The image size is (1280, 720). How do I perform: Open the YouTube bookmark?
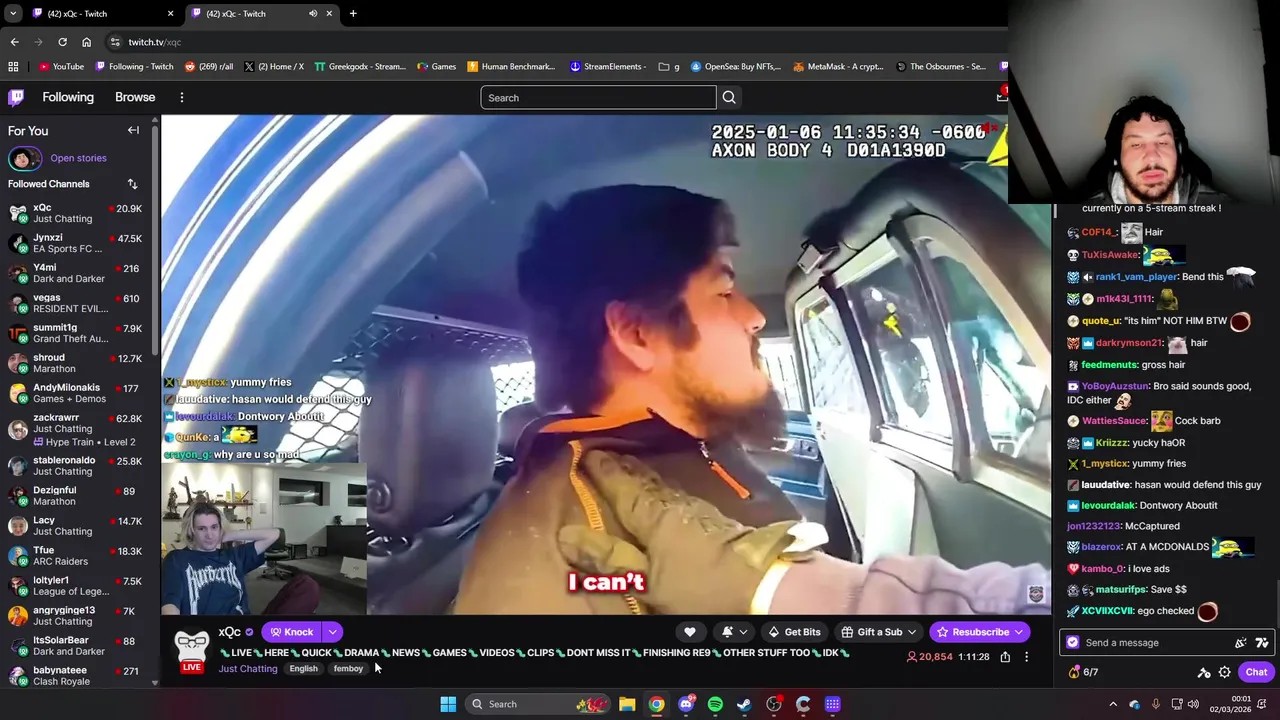[61, 67]
